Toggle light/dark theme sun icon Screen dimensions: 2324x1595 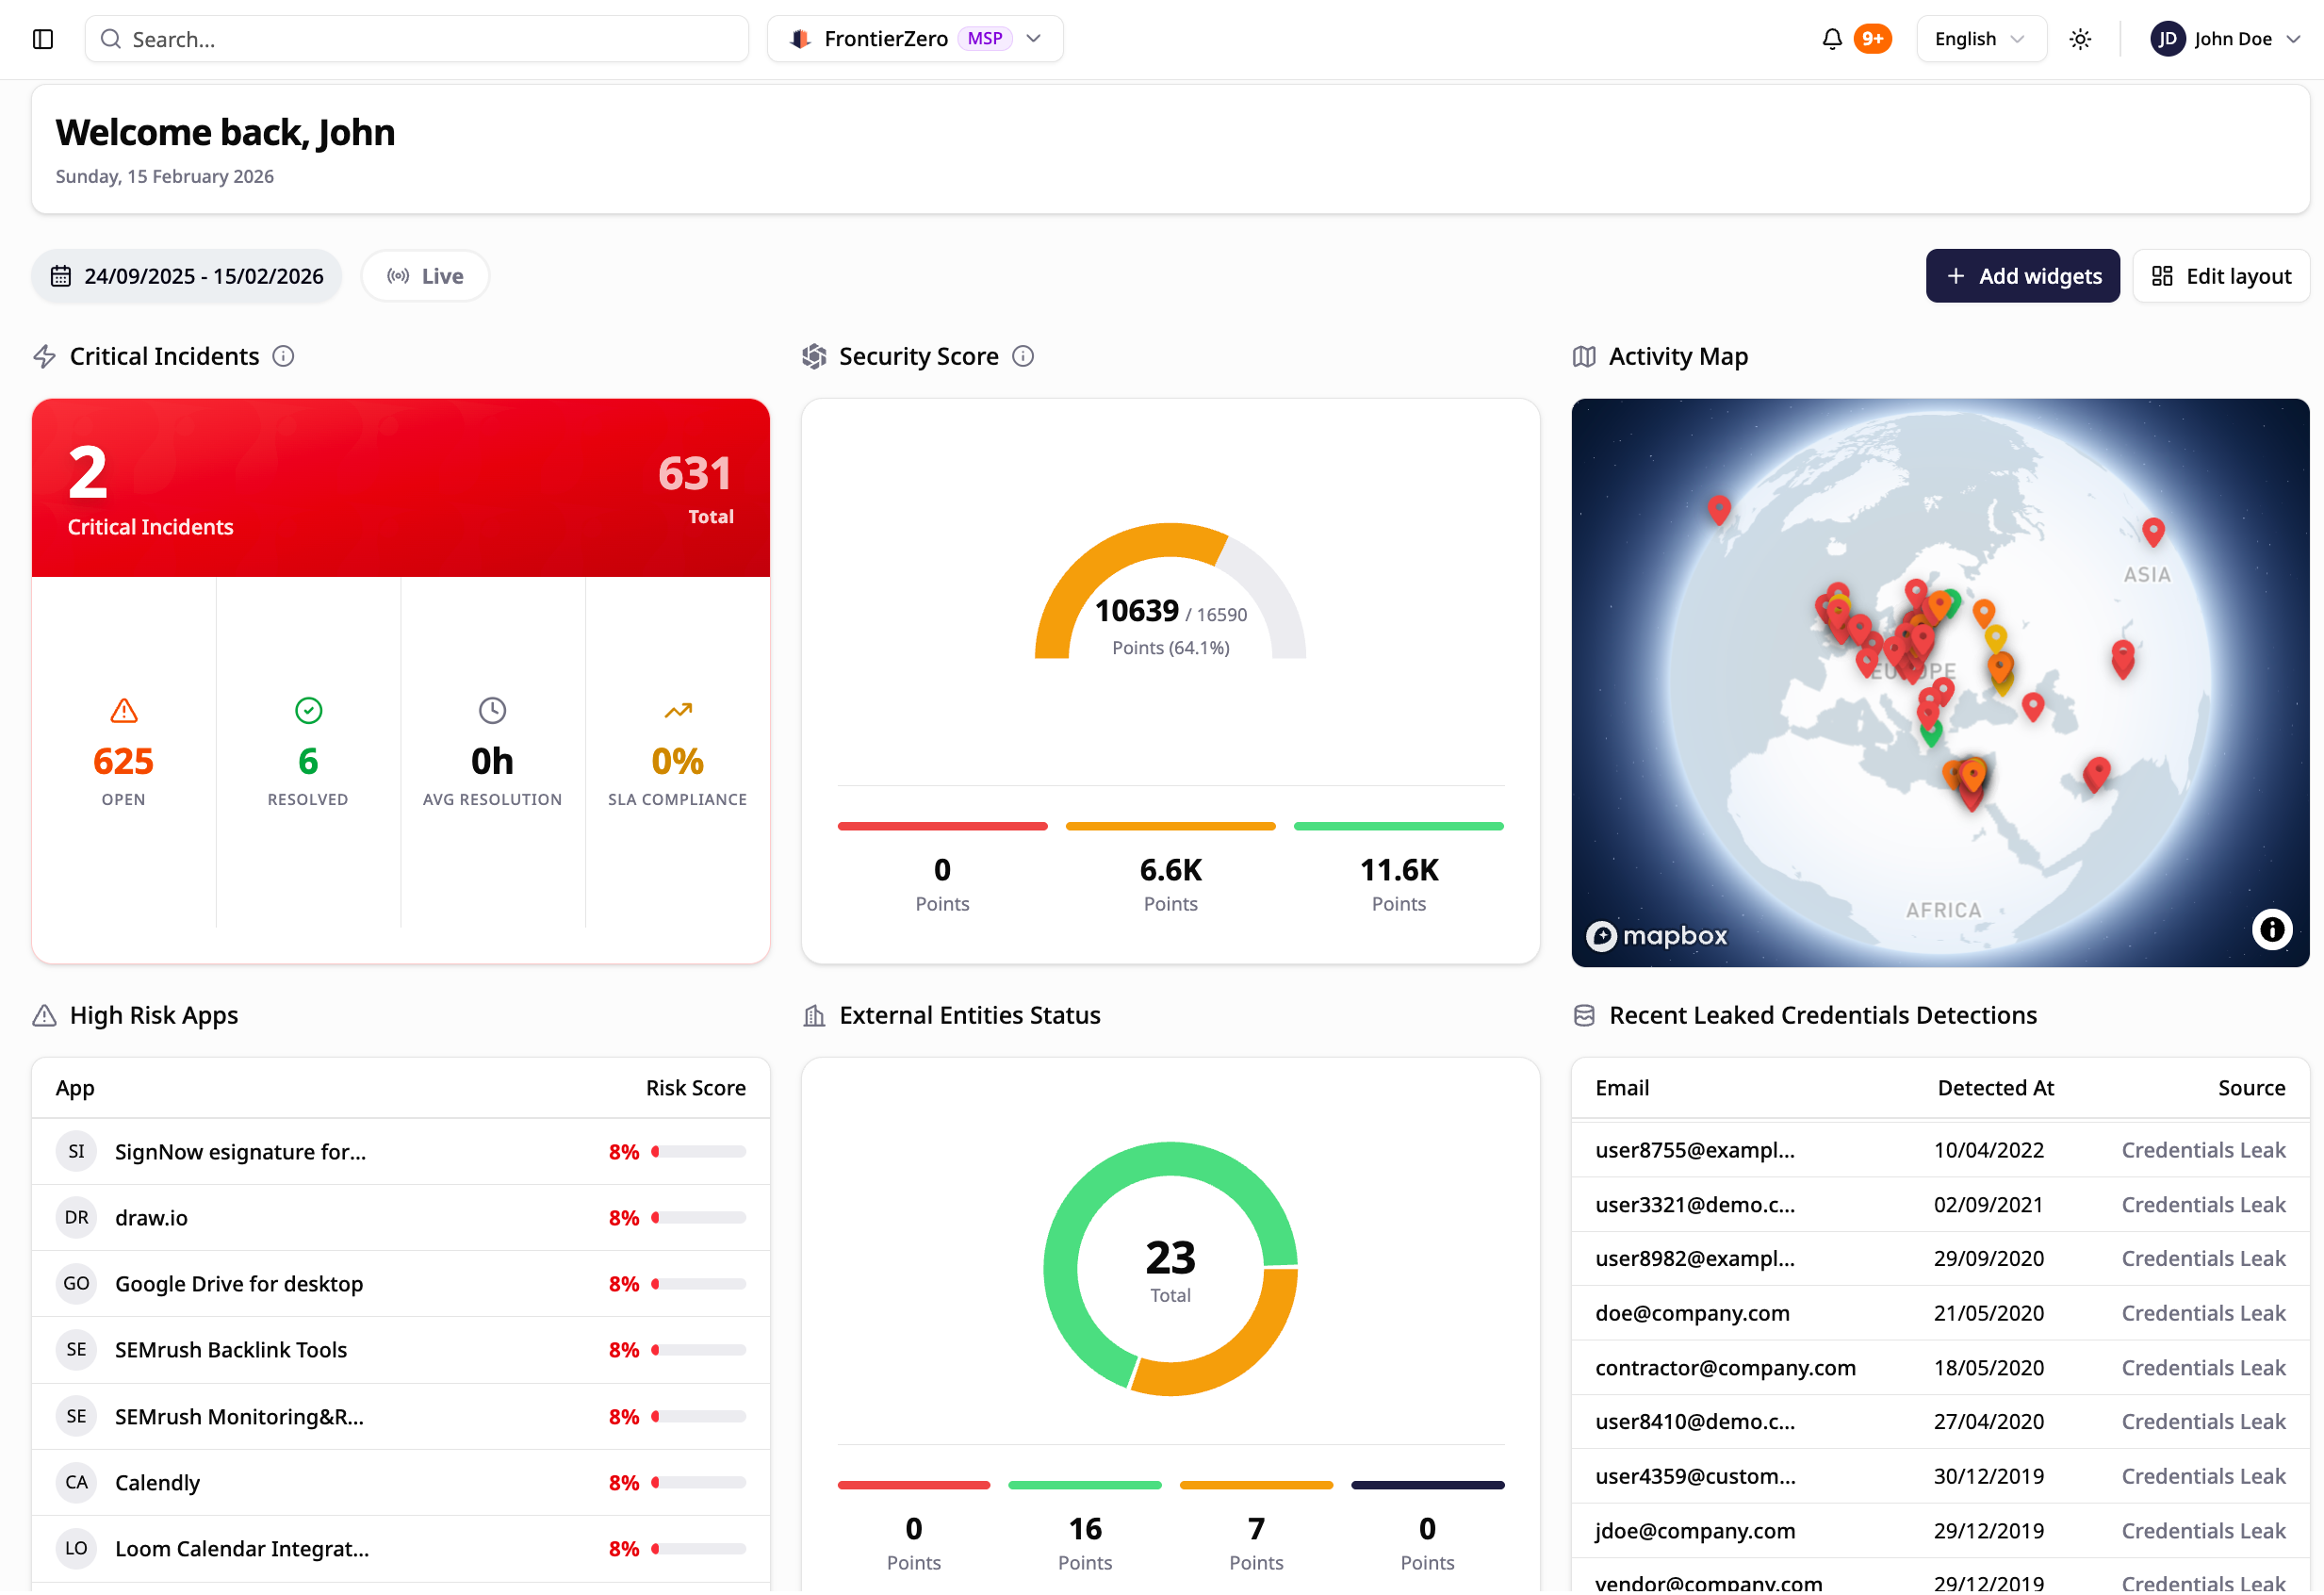(2080, 39)
